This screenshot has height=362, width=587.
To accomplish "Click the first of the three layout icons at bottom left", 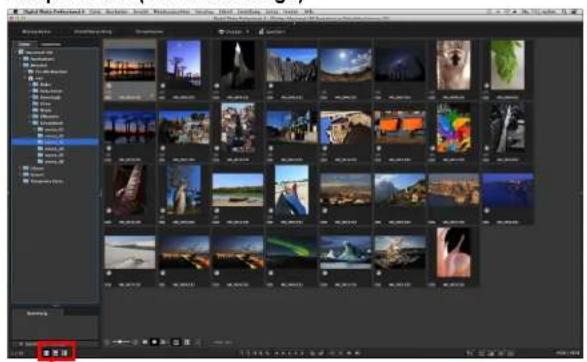I will pyautogui.click(x=46, y=353).
